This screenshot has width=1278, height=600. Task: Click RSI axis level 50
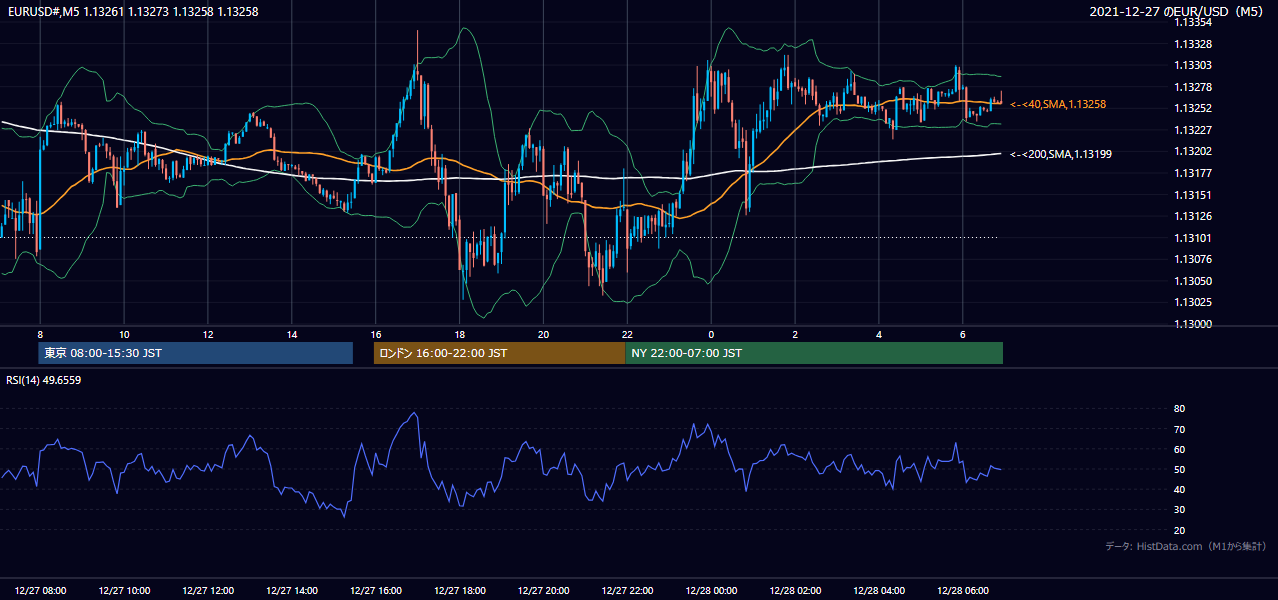pos(1180,470)
